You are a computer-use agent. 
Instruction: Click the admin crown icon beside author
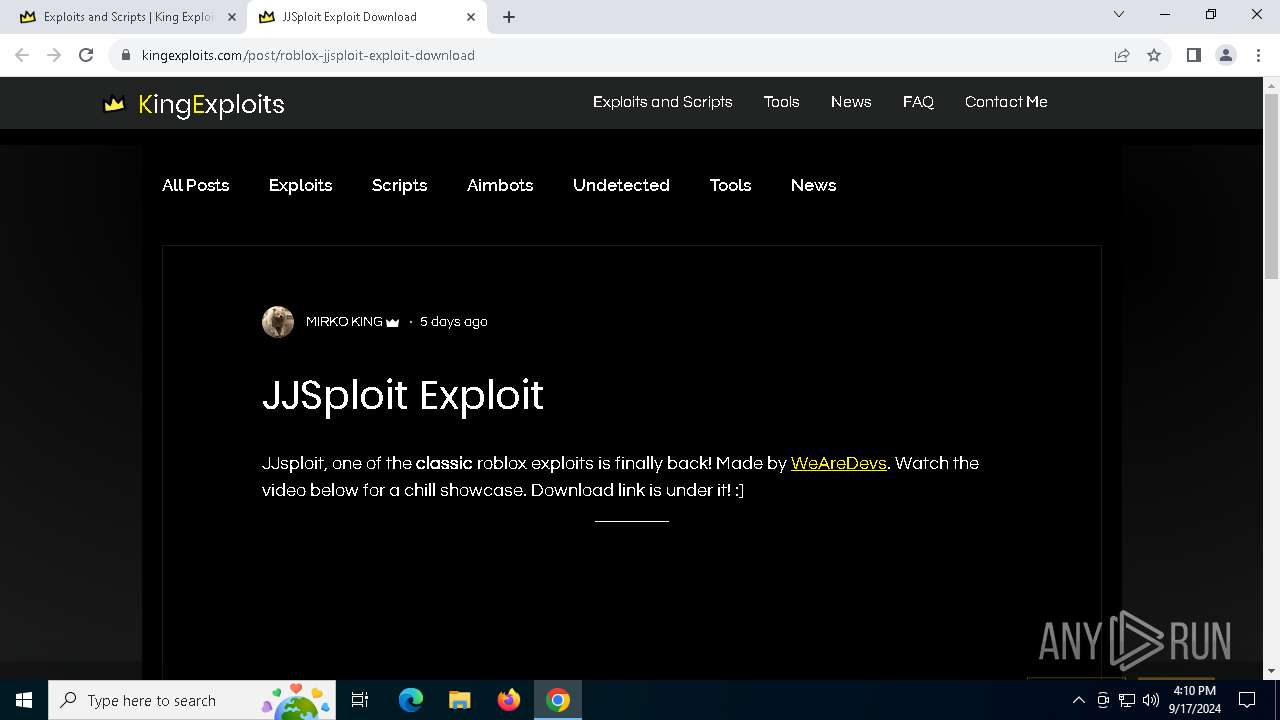[x=392, y=322]
